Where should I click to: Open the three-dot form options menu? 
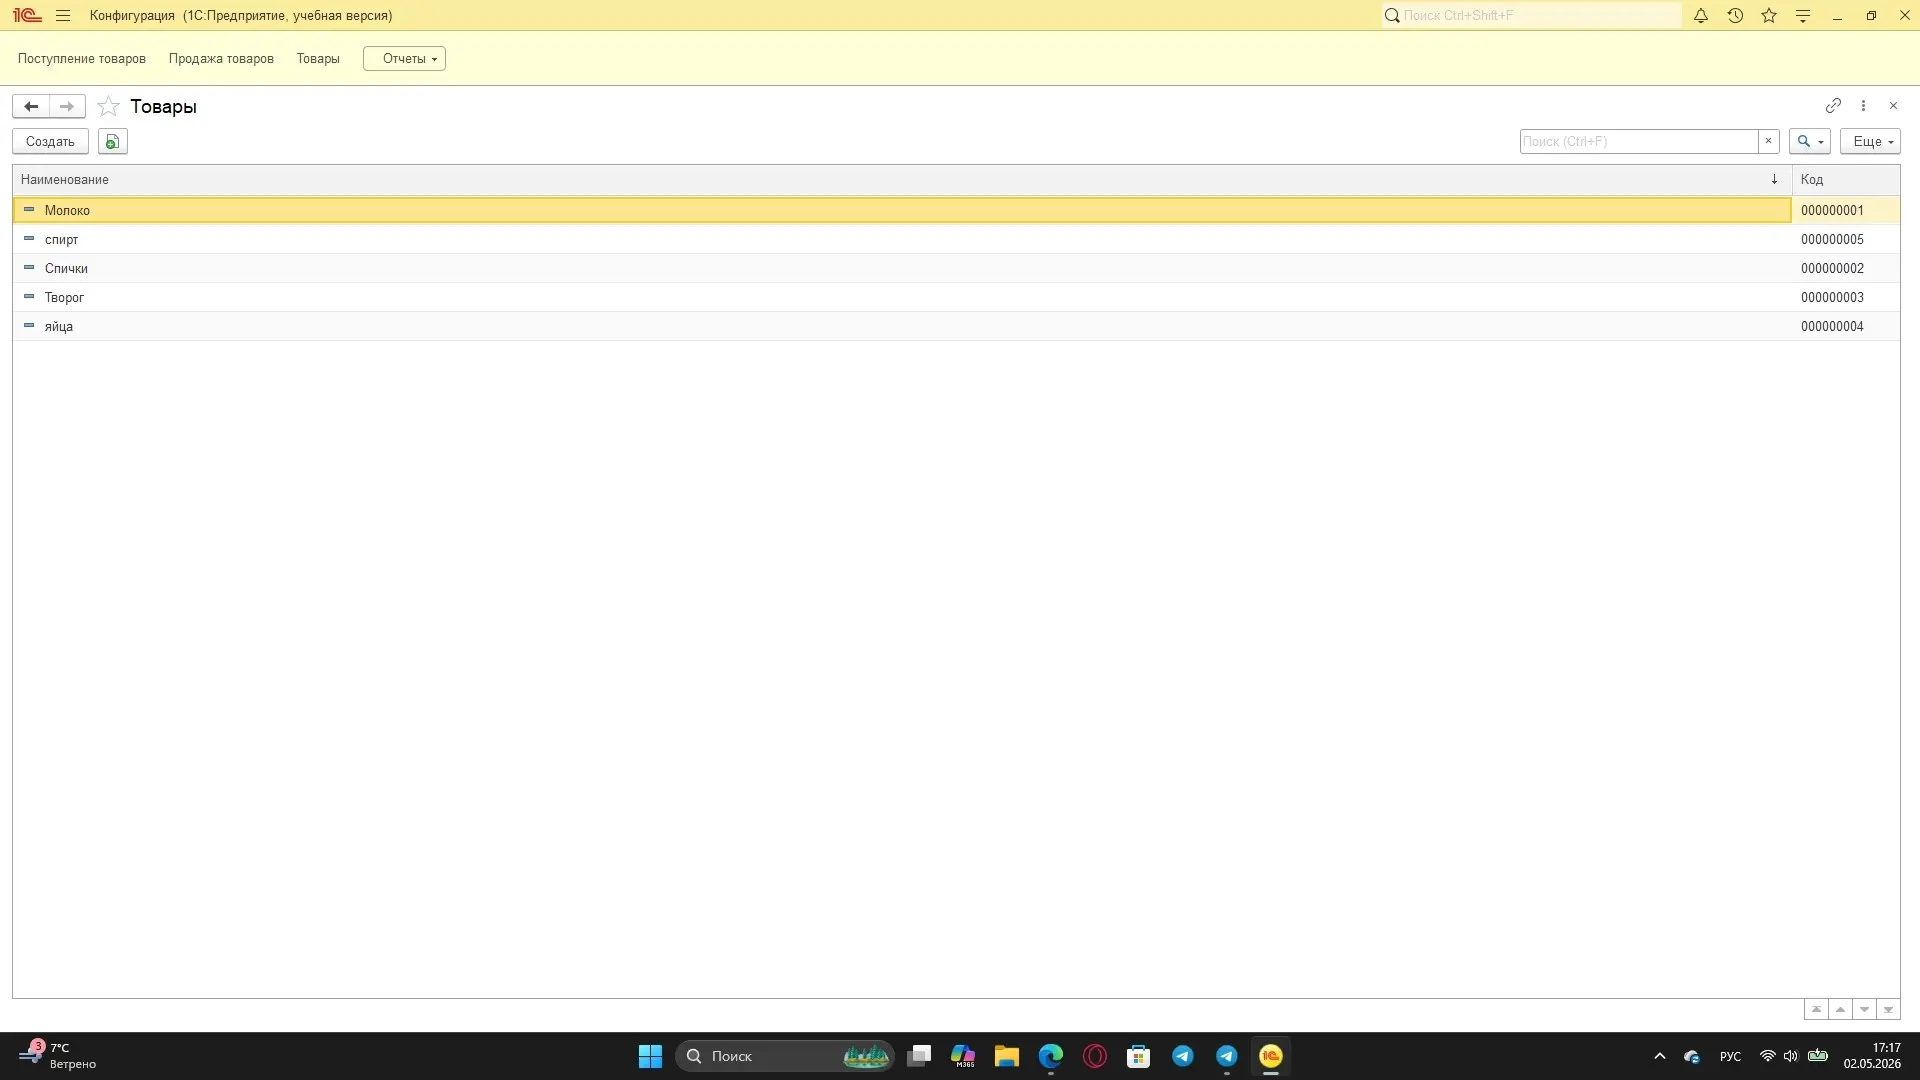(x=1863, y=106)
